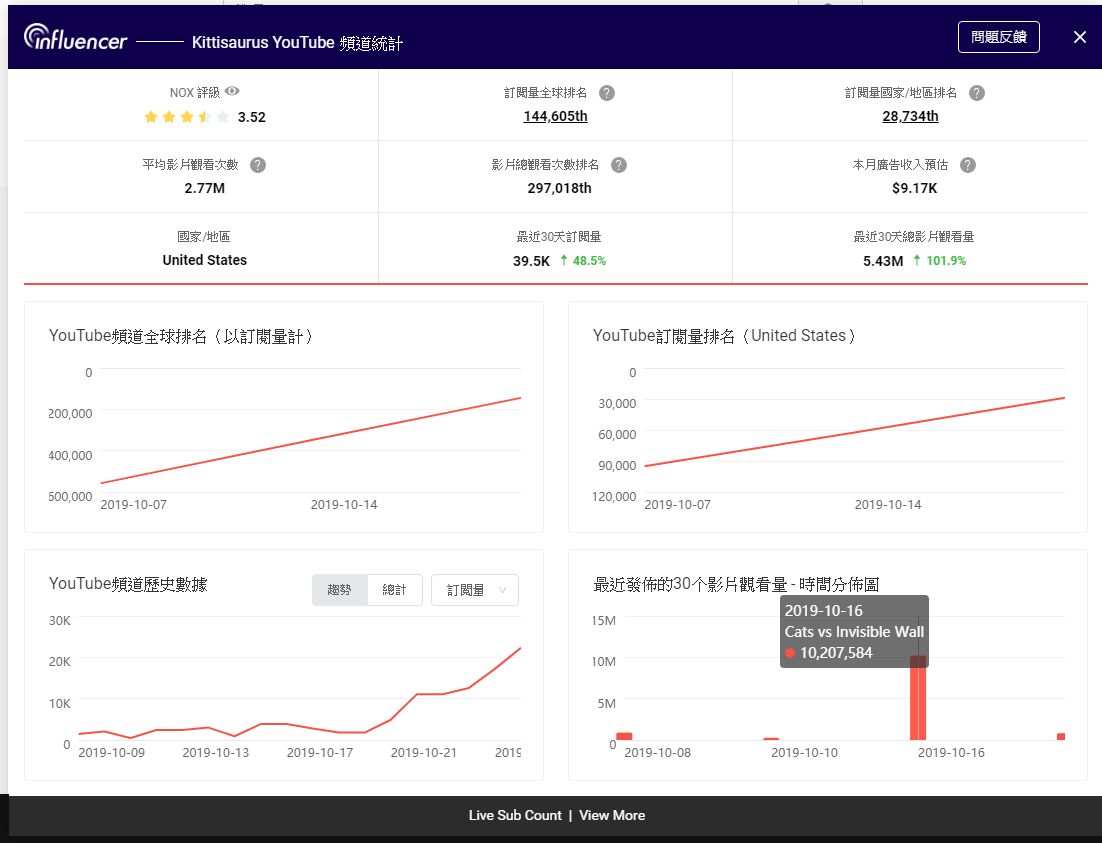
Task: Click help icon next to global subscriber rank
Action: 606,93
